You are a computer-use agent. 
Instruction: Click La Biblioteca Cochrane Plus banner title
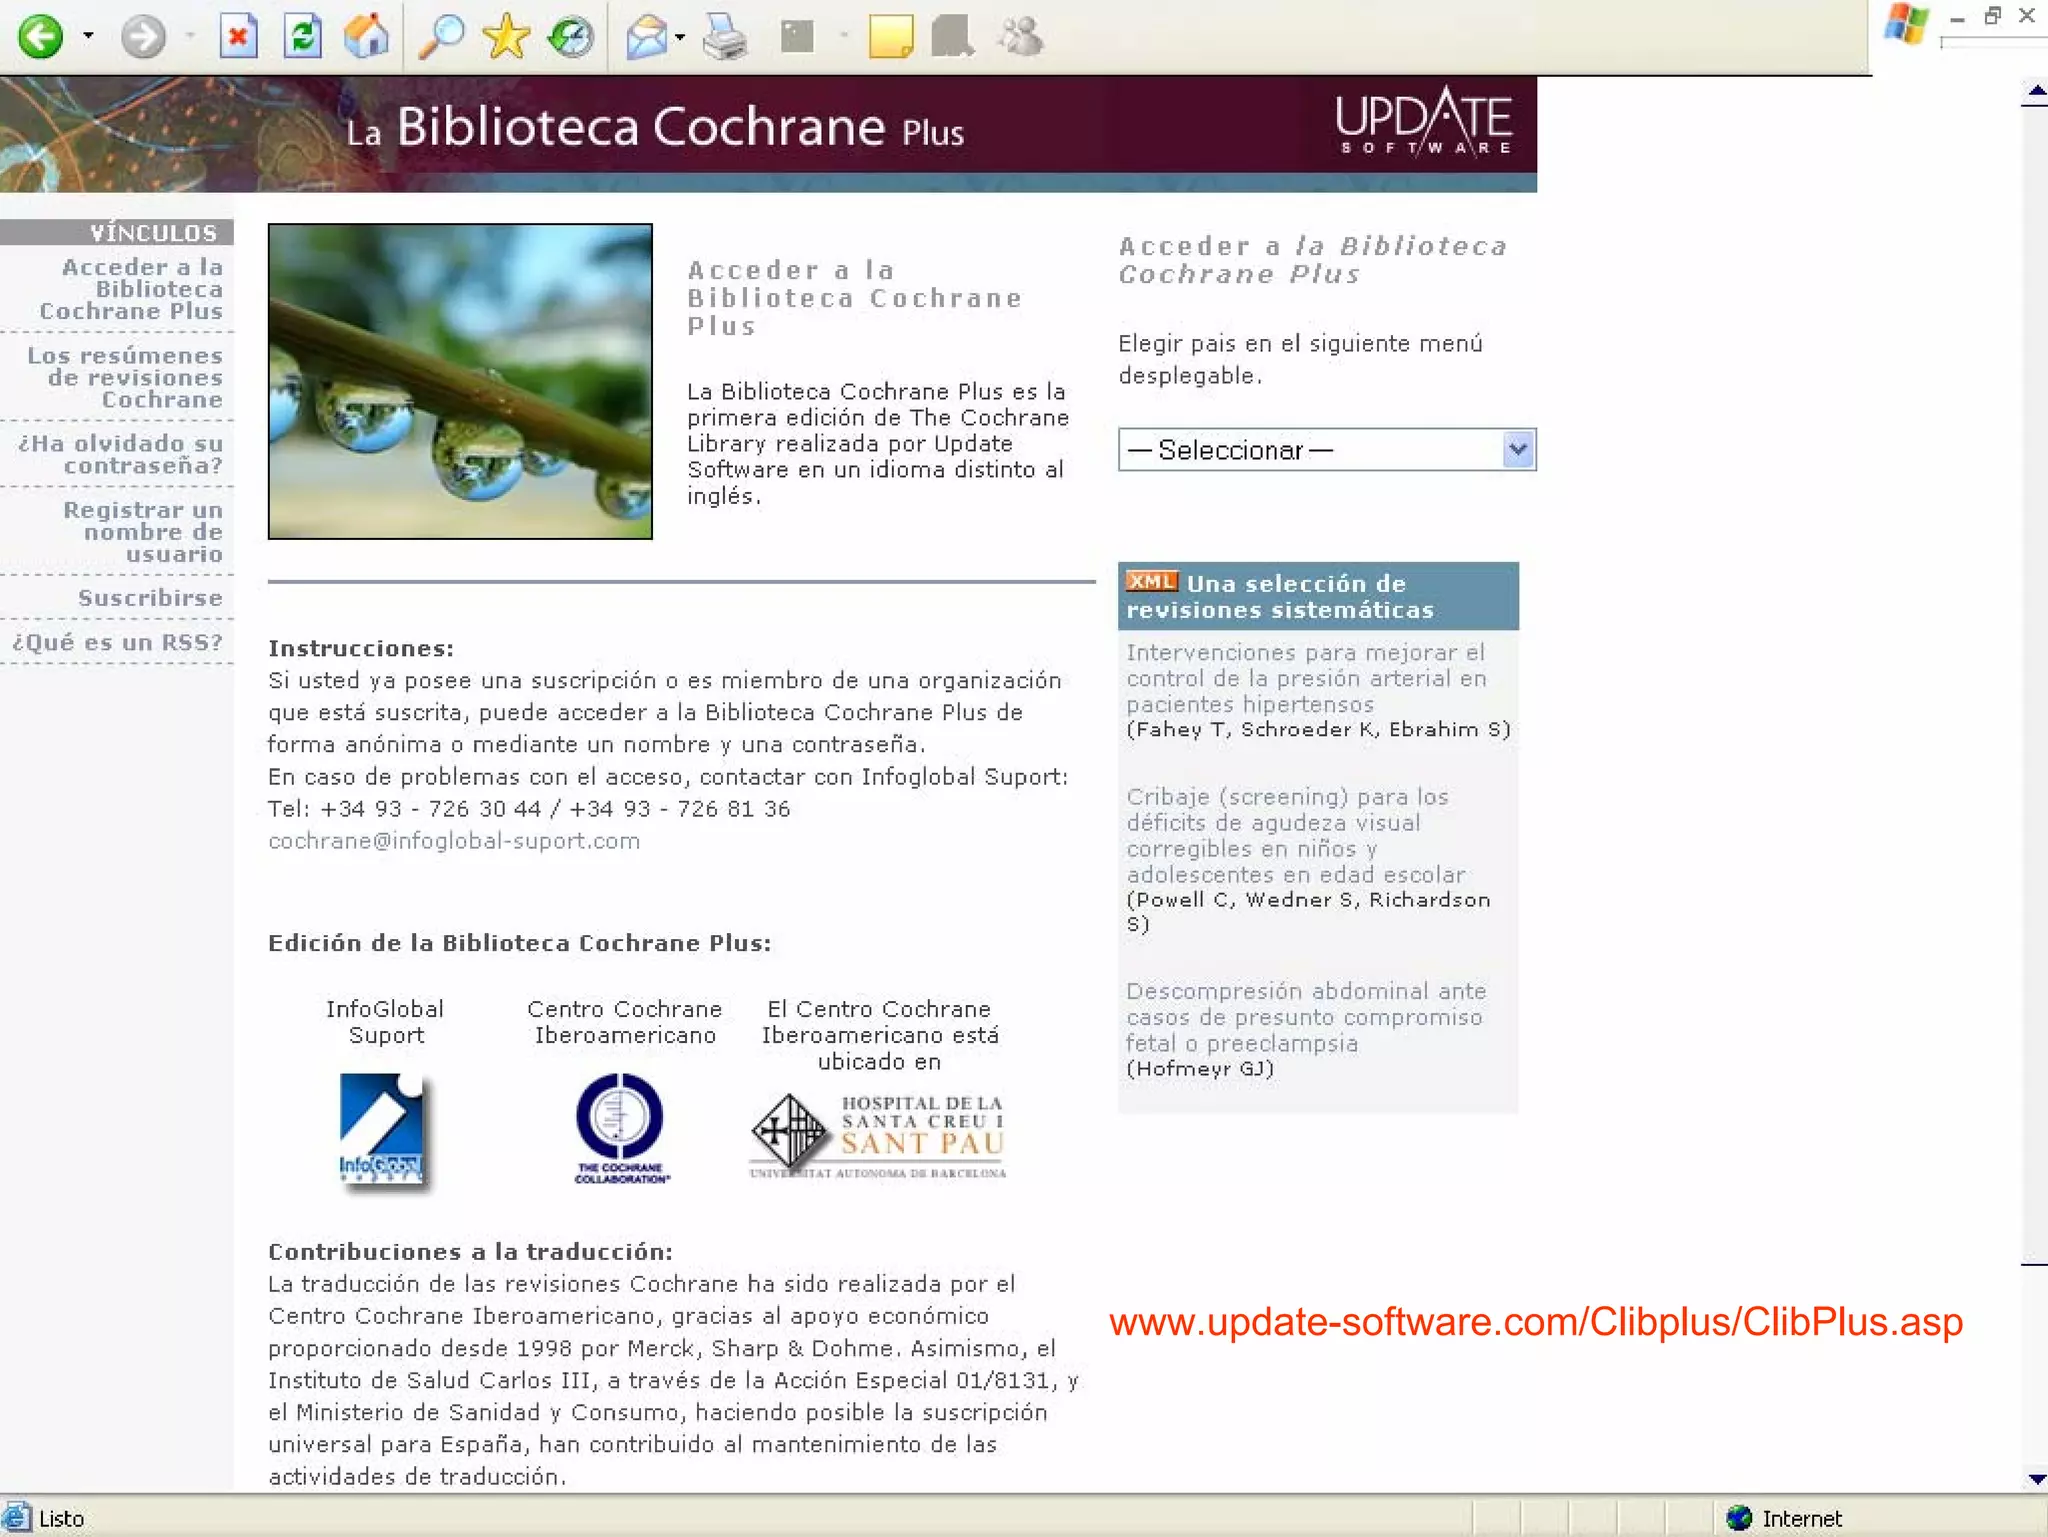pyautogui.click(x=655, y=128)
